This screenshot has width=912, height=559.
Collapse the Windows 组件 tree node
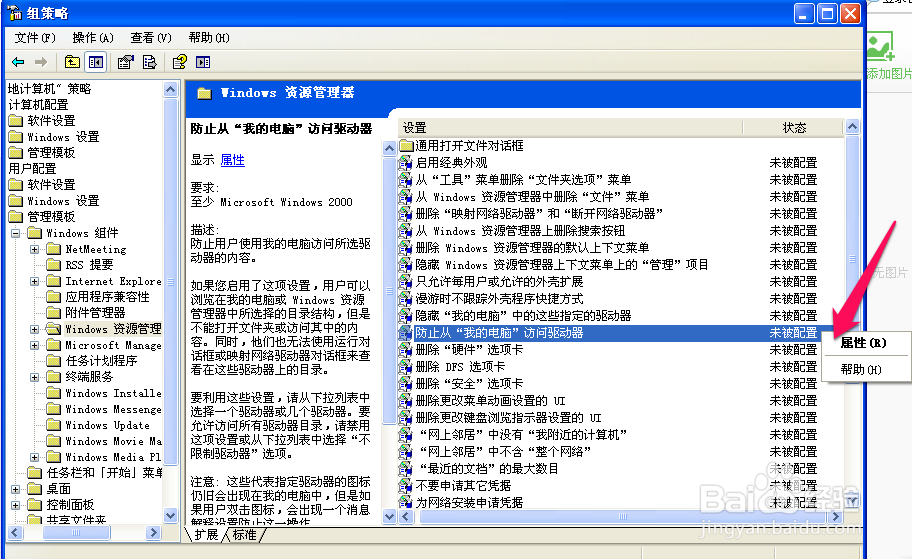(16, 233)
